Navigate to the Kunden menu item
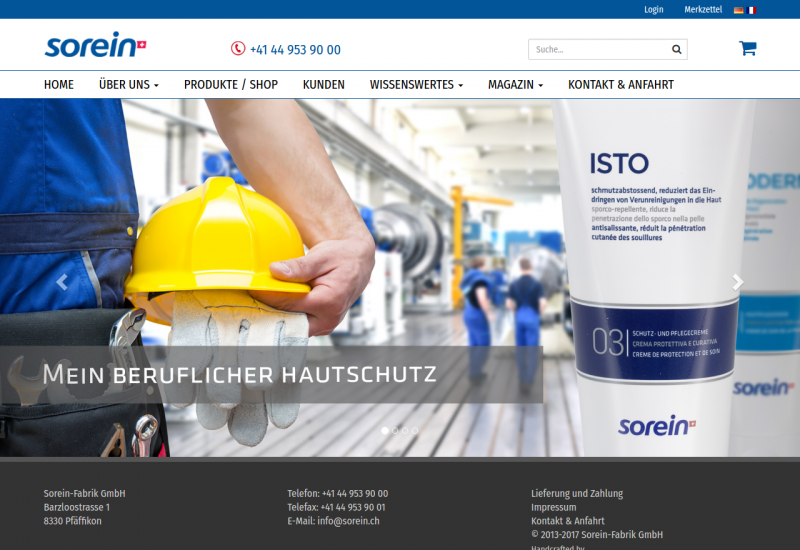This screenshot has height=550, width=800. (x=324, y=85)
